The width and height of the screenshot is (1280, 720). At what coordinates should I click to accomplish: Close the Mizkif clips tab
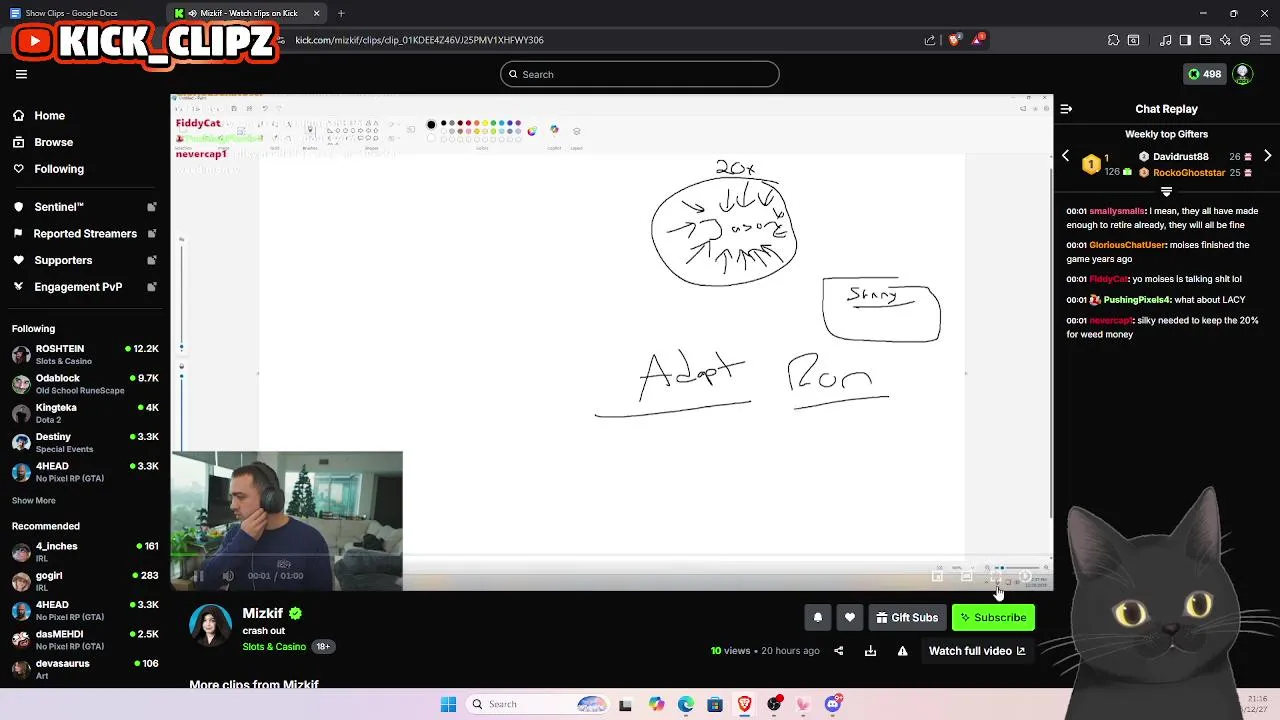(x=317, y=13)
